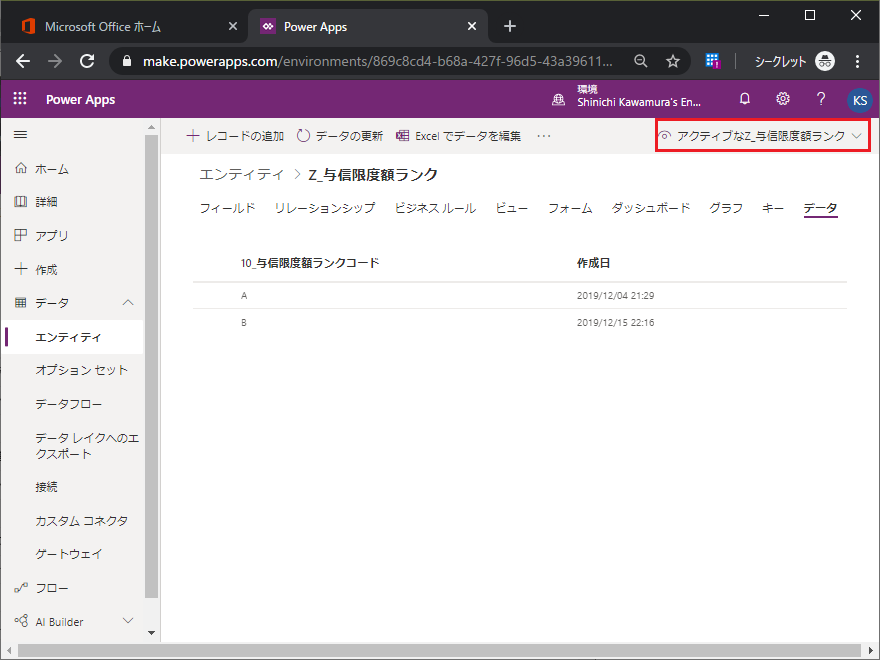Click the KS account avatar
The width and height of the screenshot is (880, 660).
click(859, 100)
